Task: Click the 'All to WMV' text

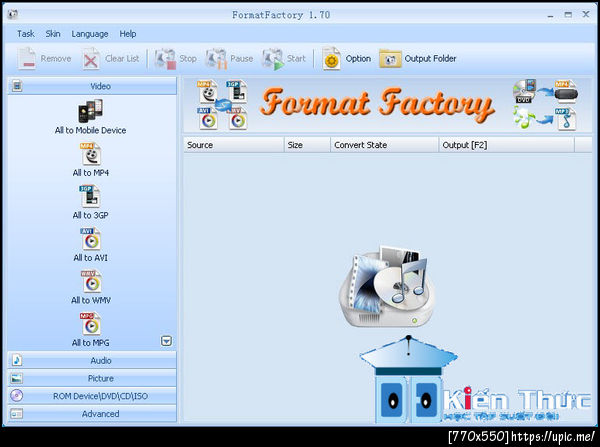Action: click(91, 300)
